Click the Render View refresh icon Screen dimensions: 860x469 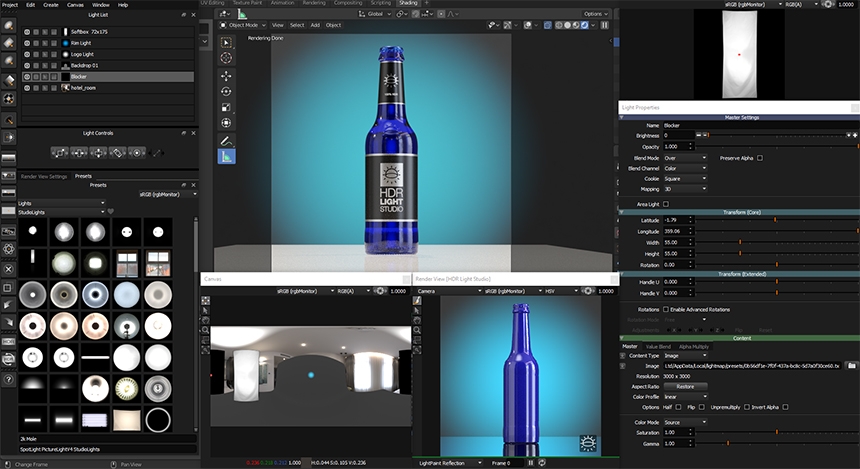542,463
